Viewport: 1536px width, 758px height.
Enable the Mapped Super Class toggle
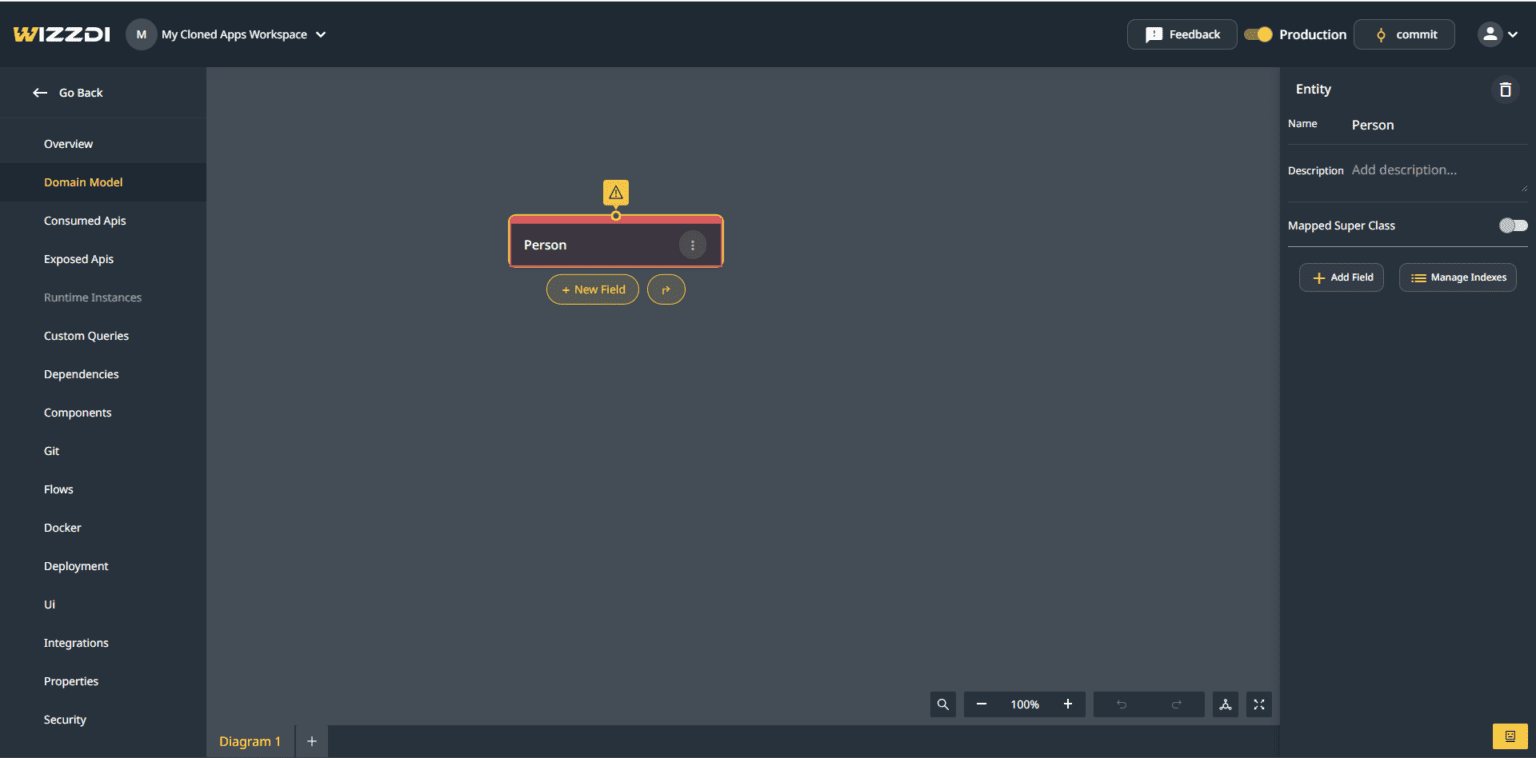[1513, 226]
